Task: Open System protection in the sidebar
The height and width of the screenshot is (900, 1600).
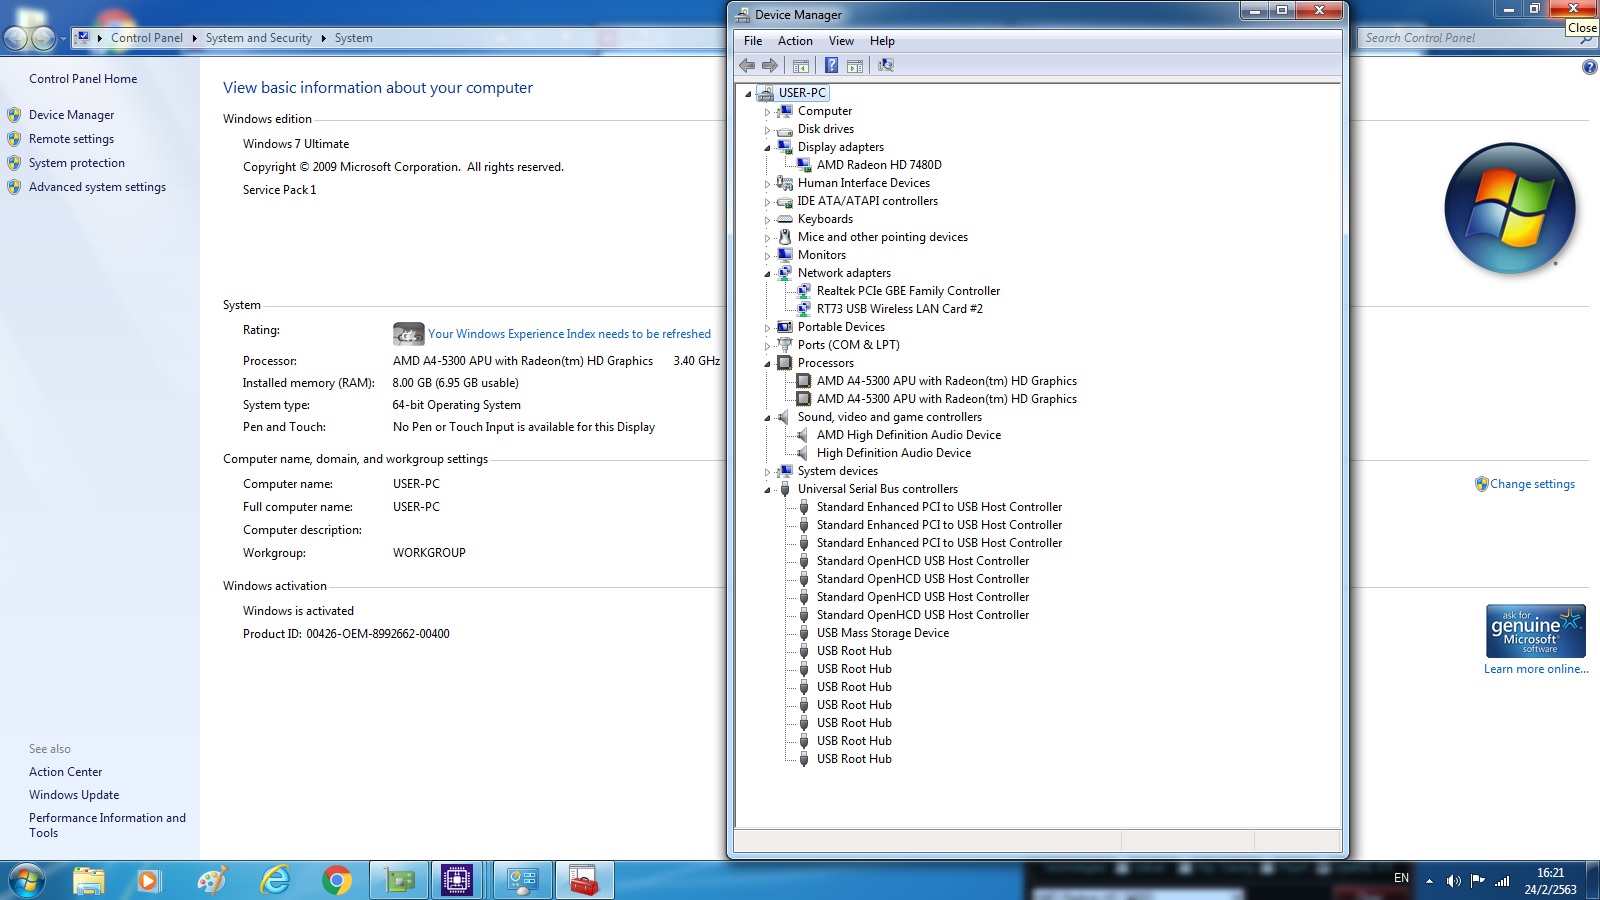Action: [x=77, y=163]
